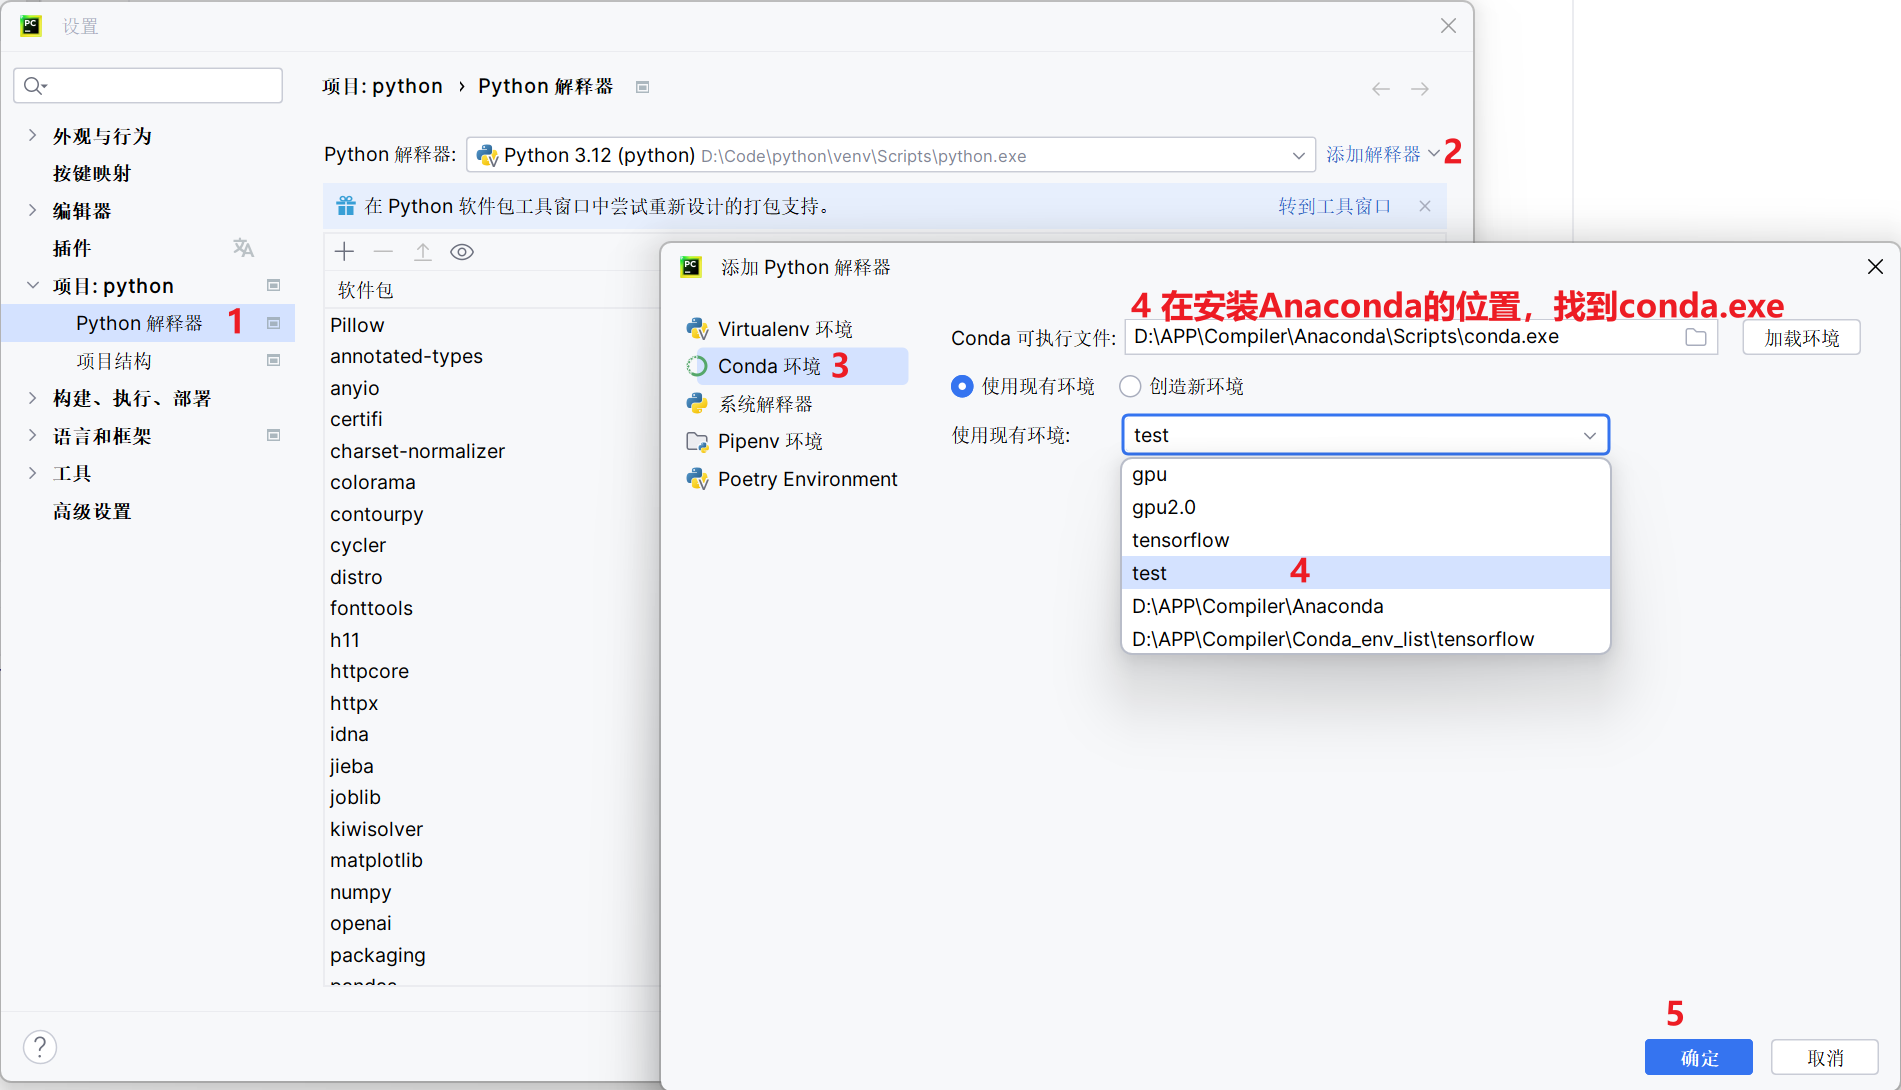The height and width of the screenshot is (1090, 1901).
Task: Select 创造新环境 radio button
Action: coord(1130,386)
